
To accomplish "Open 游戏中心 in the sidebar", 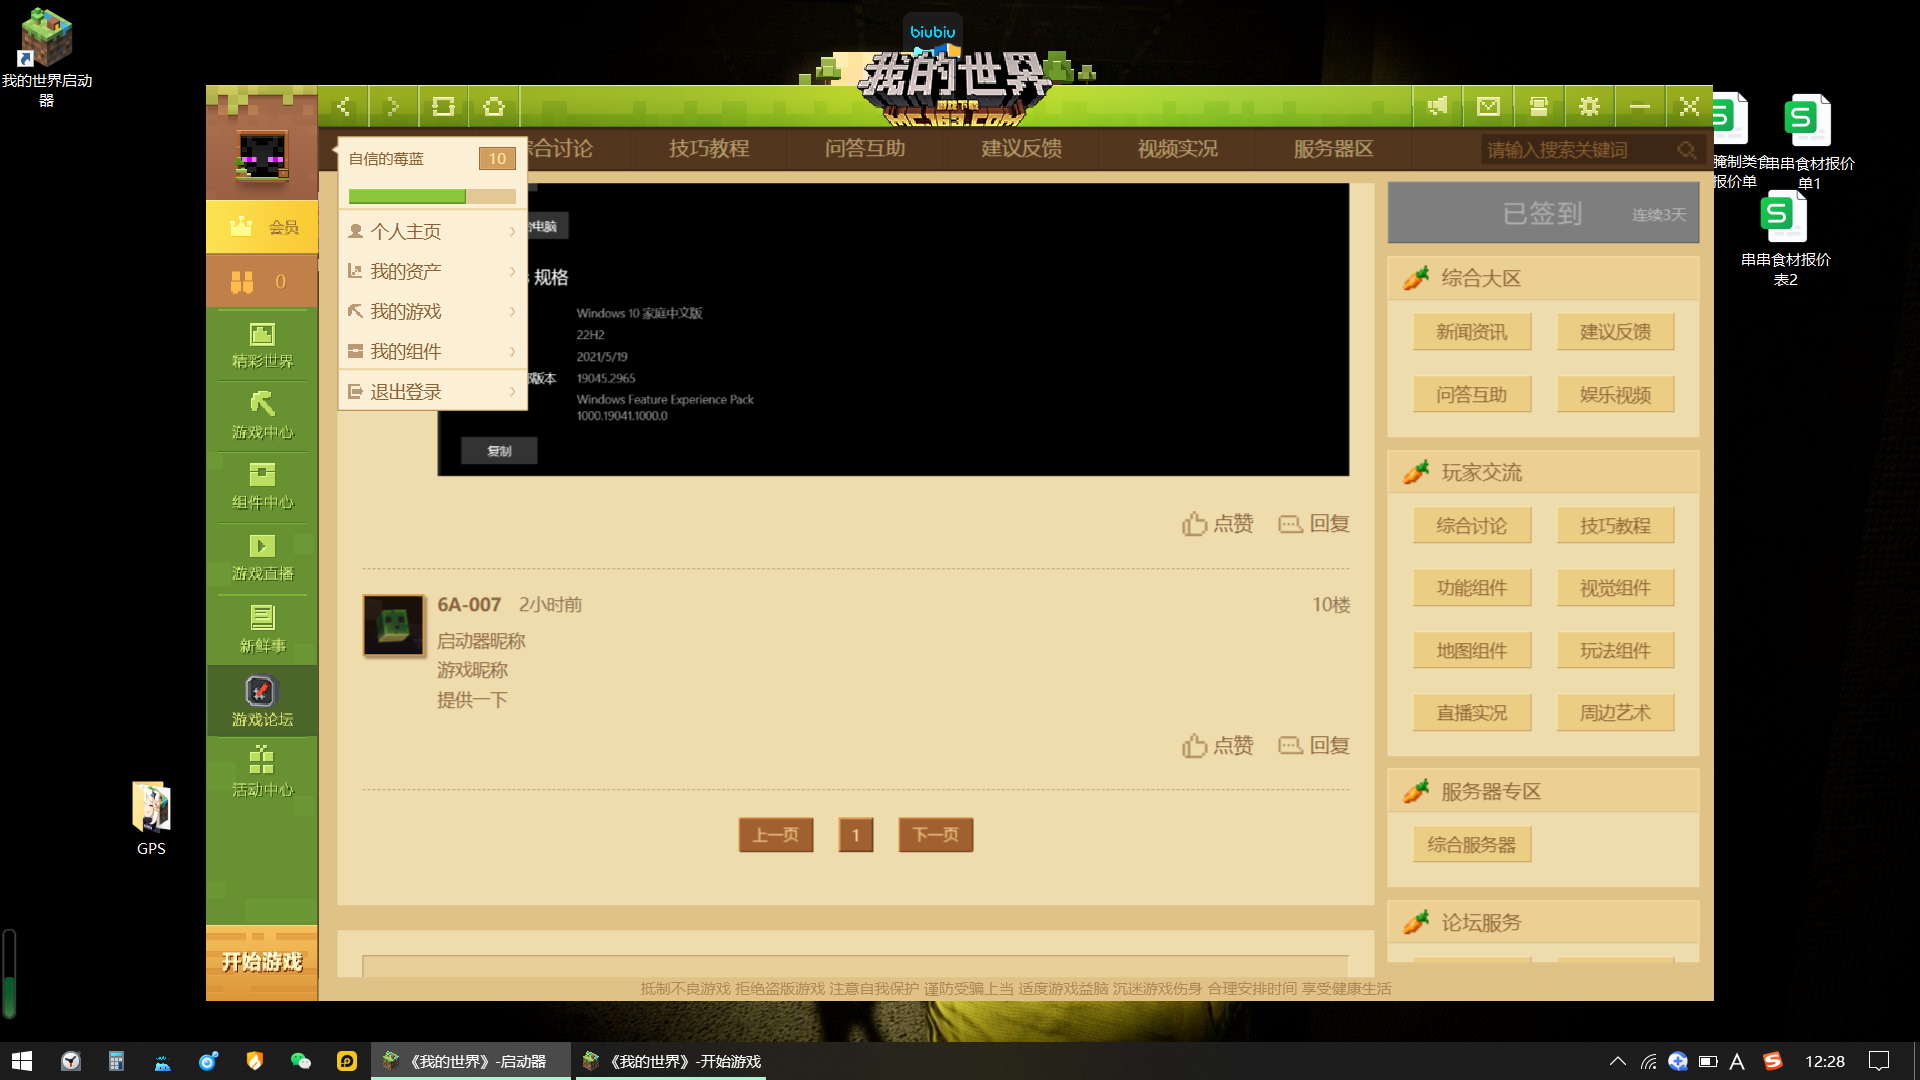I will pyautogui.click(x=262, y=416).
